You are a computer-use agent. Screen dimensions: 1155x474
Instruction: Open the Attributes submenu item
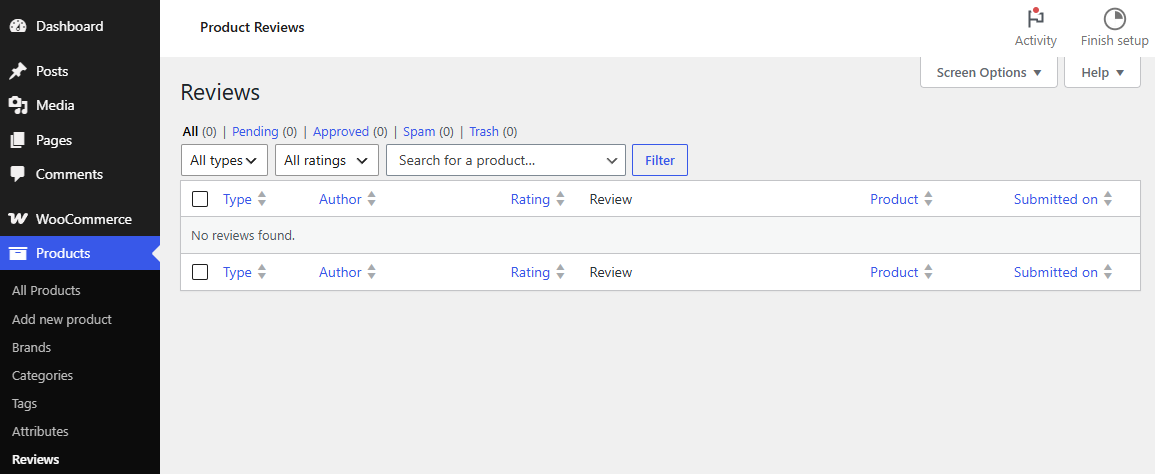pyautogui.click(x=40, y=431)
